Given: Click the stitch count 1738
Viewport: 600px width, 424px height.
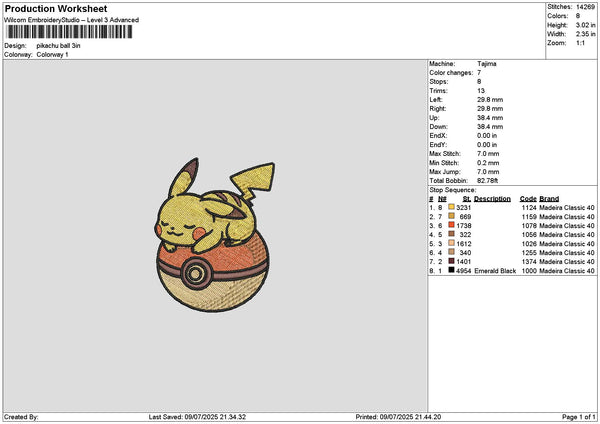Looking at the screenshot, I should 463,225.
